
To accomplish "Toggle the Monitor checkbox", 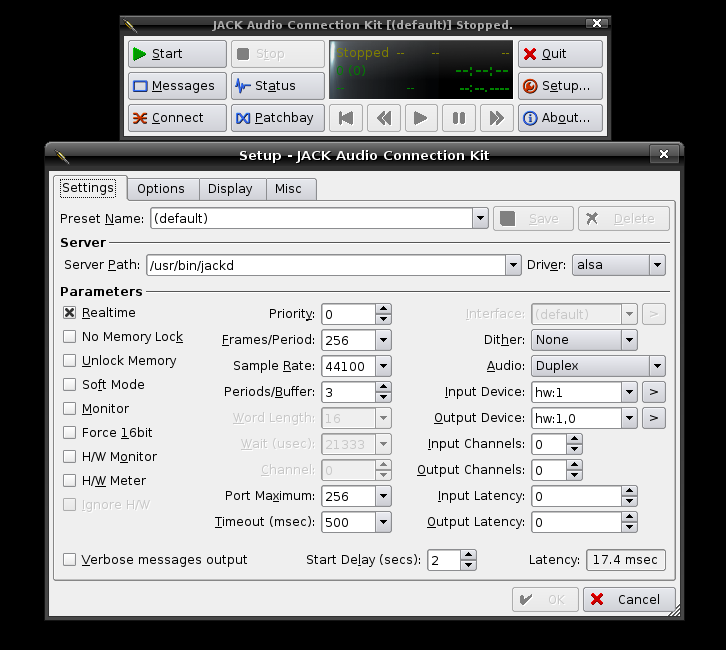I will pos(69,409).
